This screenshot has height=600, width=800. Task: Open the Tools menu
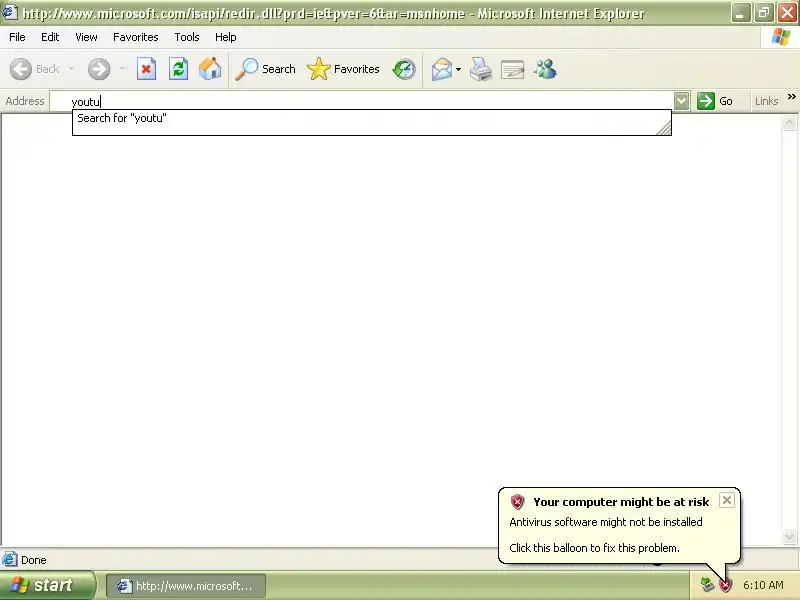[187, 37]
